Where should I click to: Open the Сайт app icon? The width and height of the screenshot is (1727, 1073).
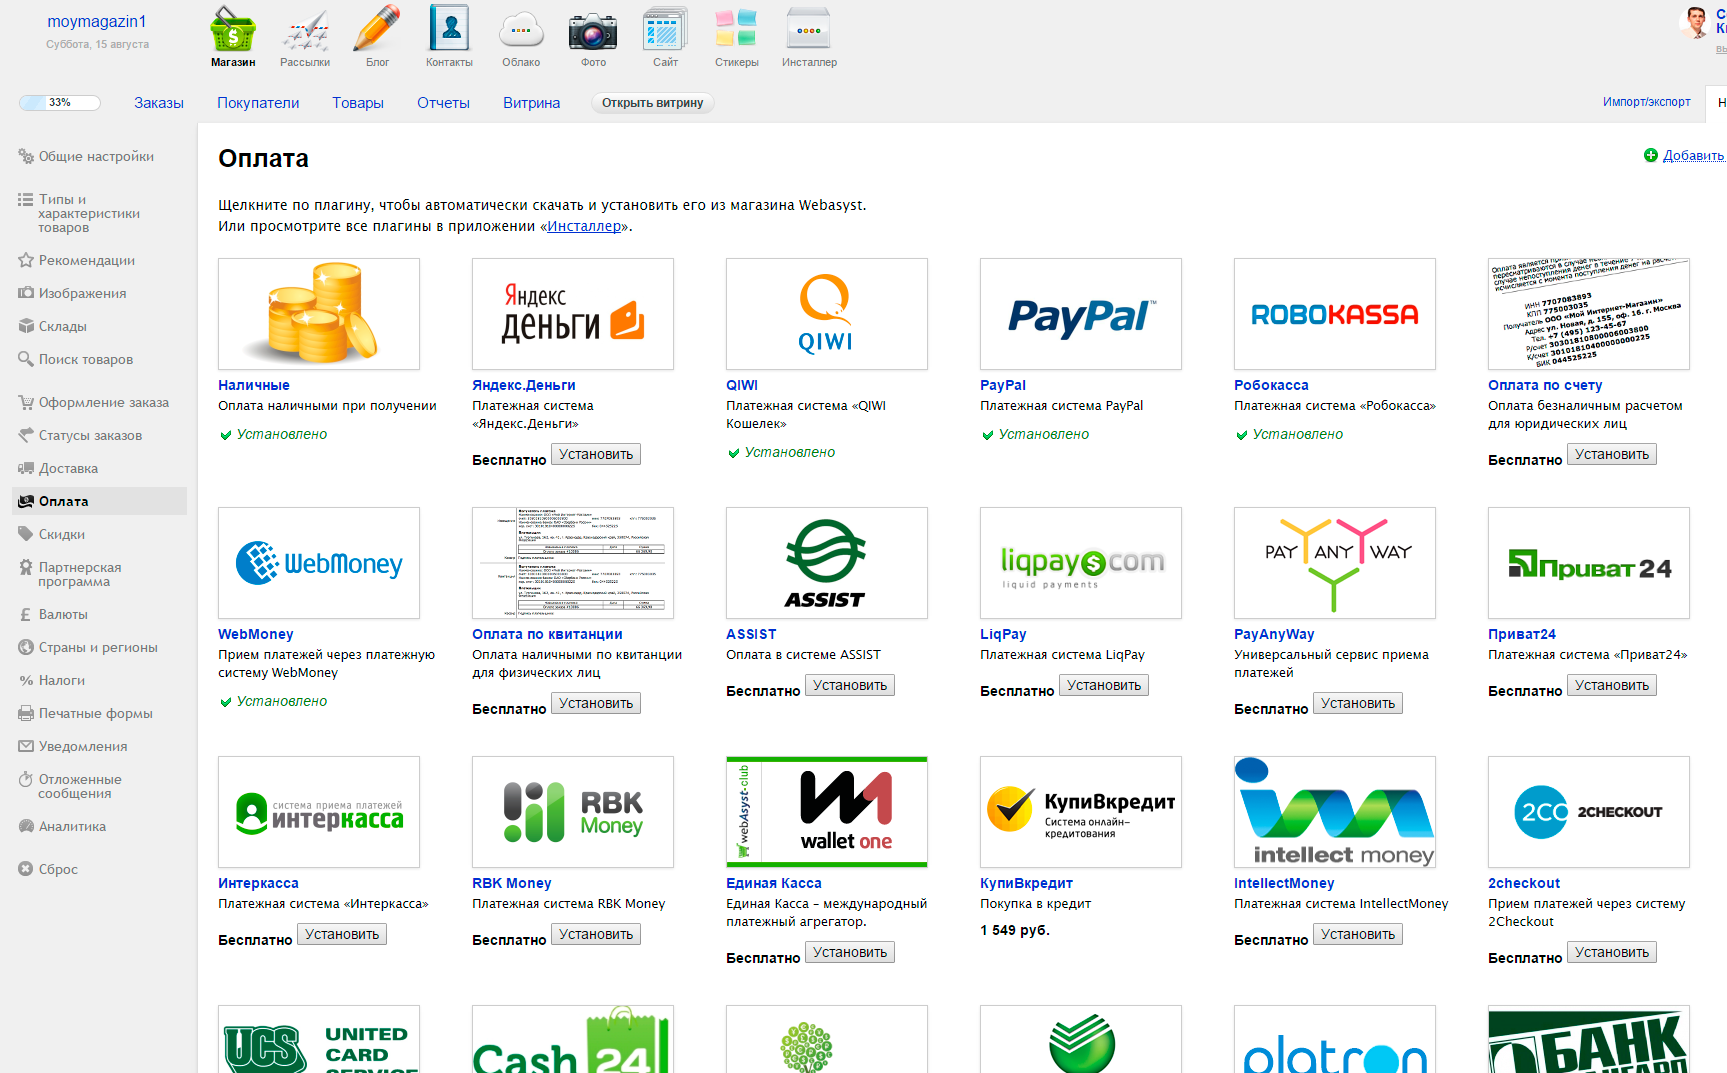point(665,37)
